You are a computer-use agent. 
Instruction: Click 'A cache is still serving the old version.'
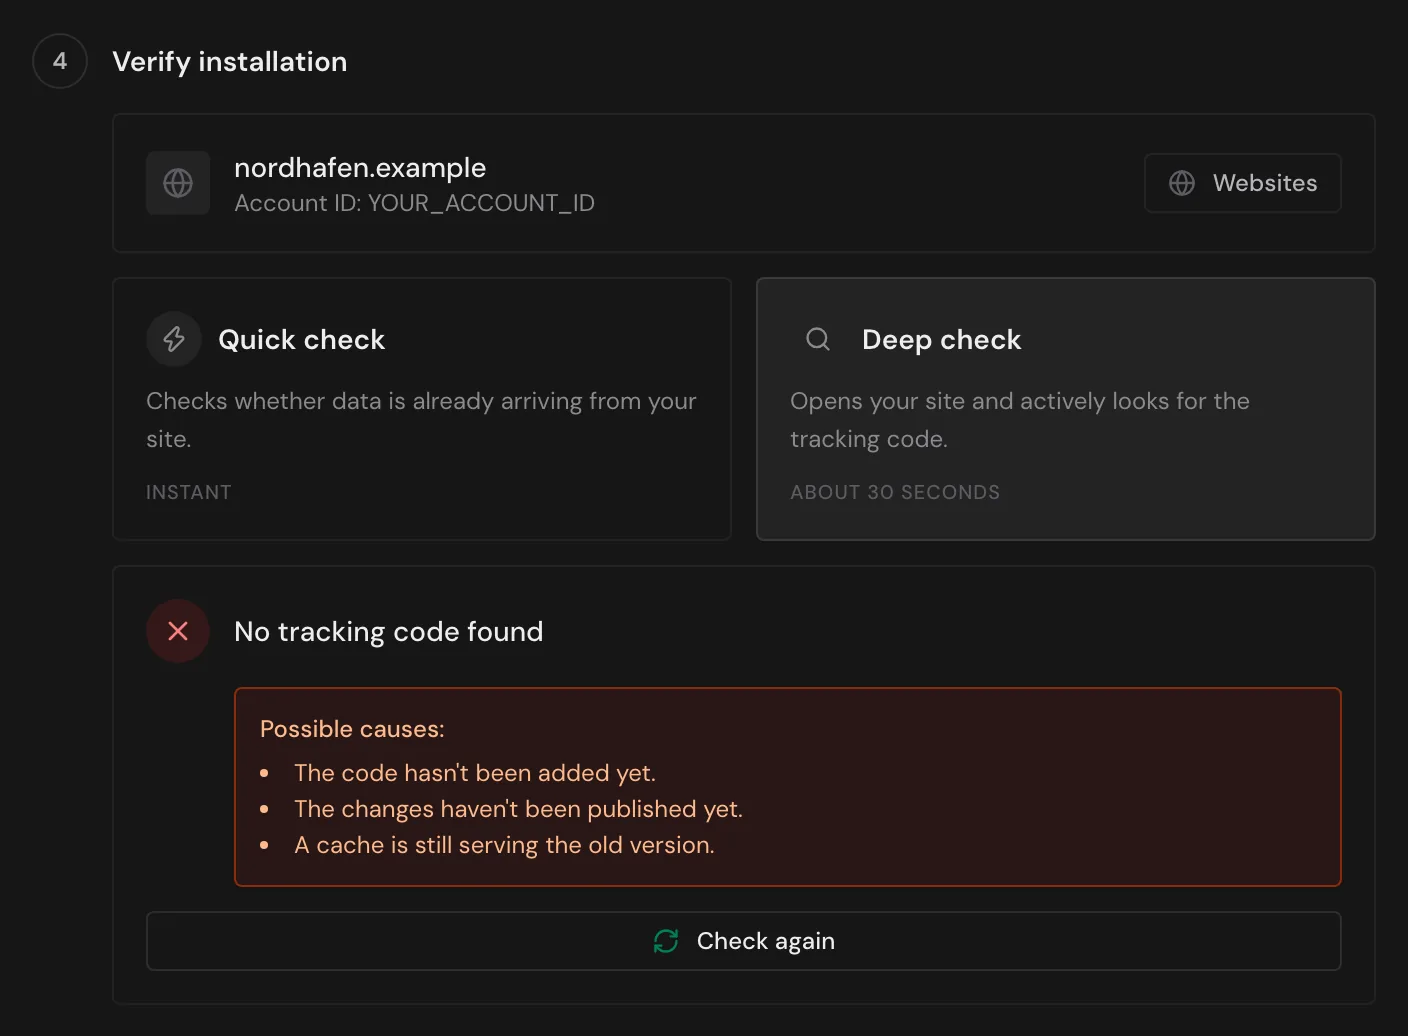[504, 845]
